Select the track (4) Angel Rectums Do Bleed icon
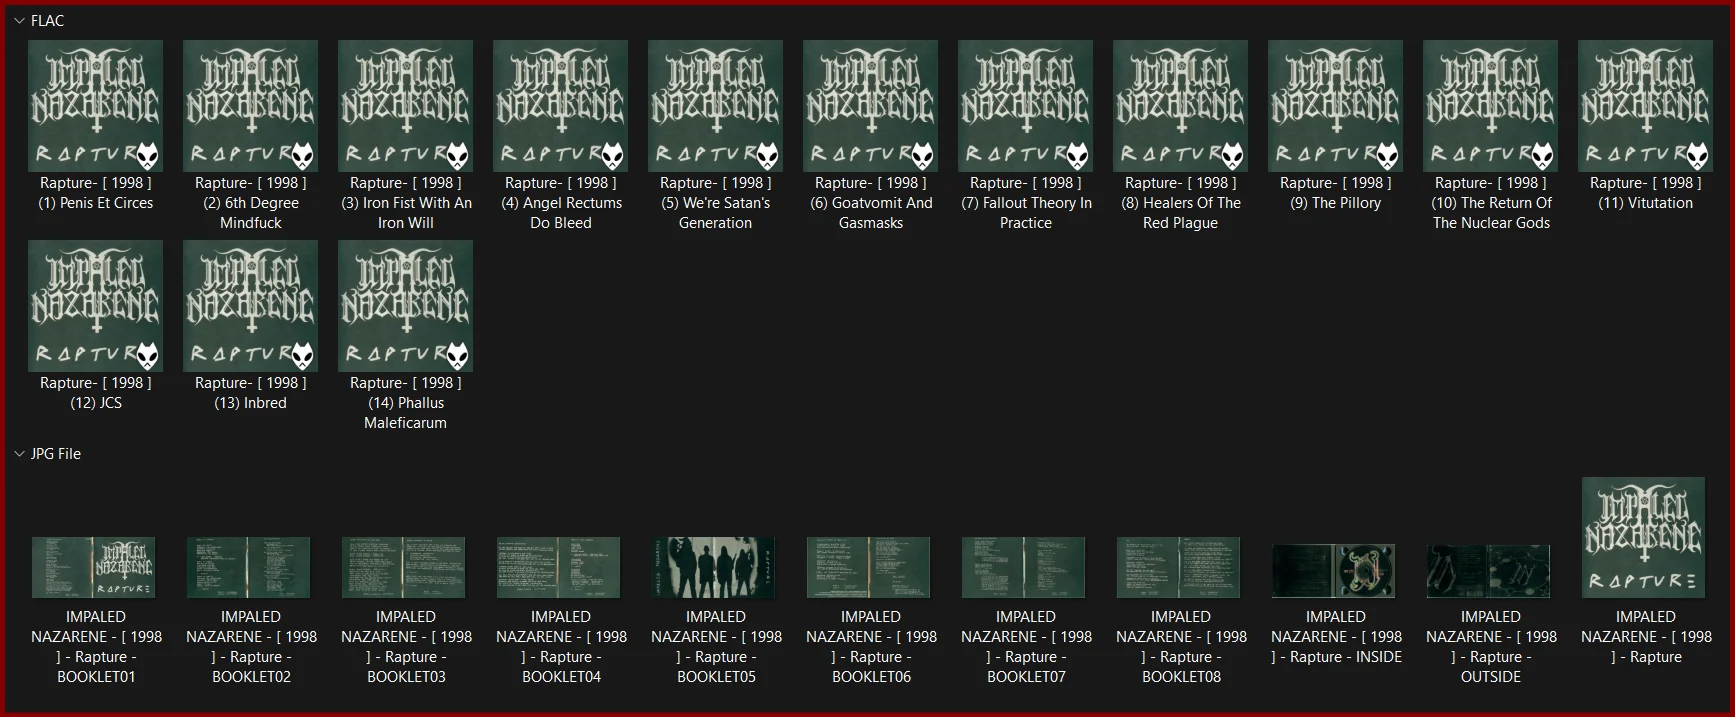 click(x=561, y=106)
